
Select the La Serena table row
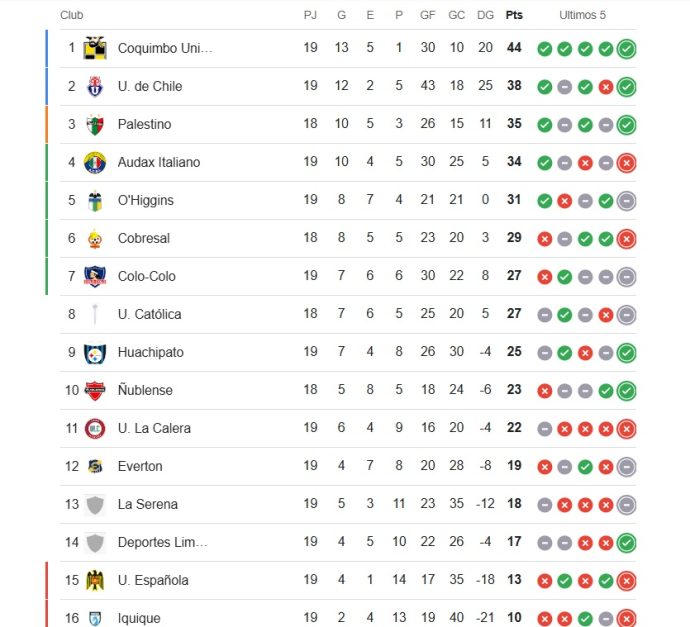tap(348, 504)
